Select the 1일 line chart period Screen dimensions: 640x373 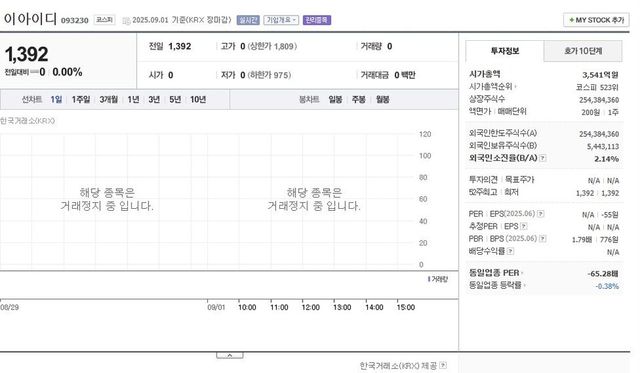point(56,100)
